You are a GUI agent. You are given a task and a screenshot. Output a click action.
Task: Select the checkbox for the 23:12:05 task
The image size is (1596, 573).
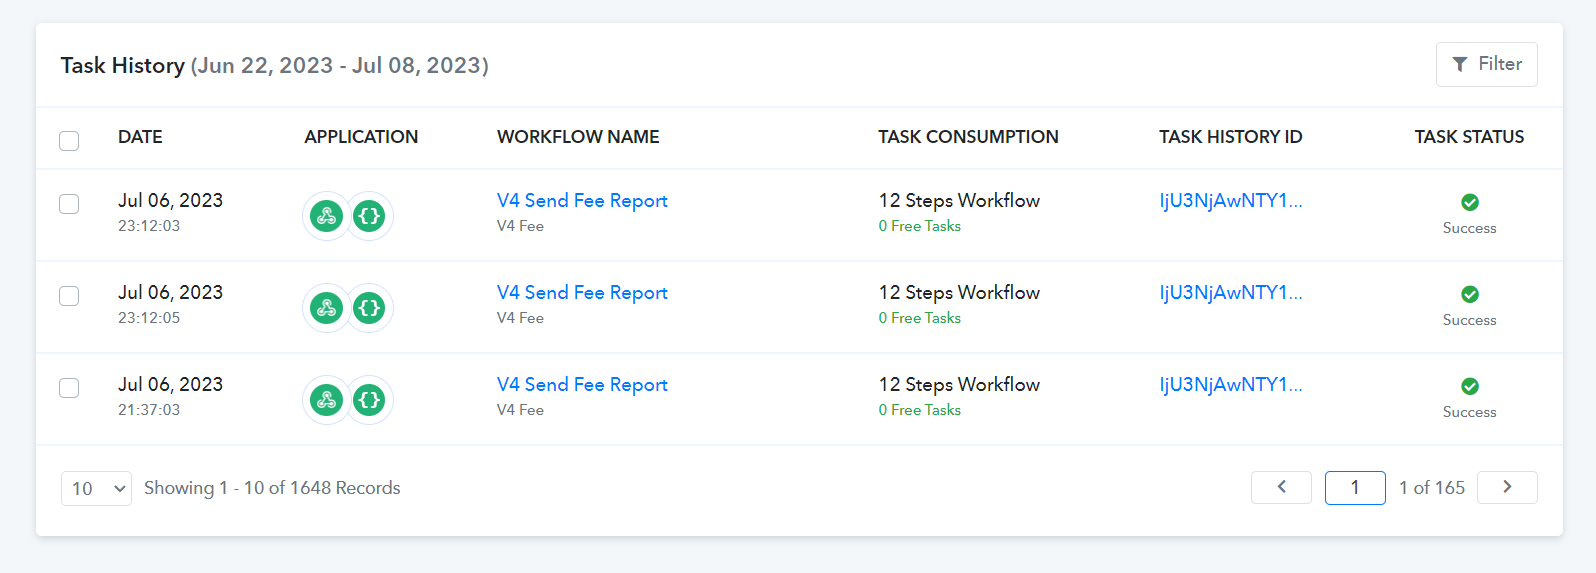[69, 296]
